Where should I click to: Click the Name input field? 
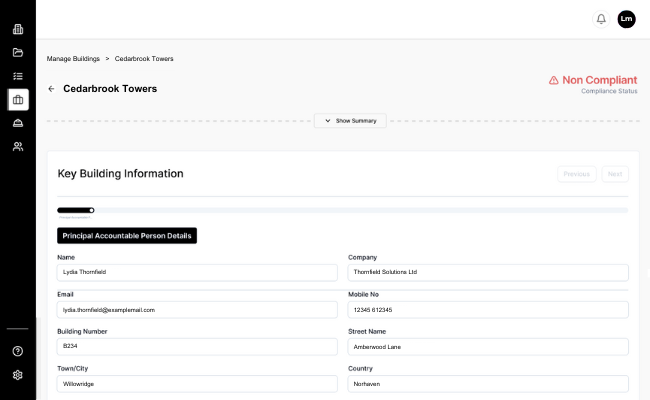coord(197,272)
